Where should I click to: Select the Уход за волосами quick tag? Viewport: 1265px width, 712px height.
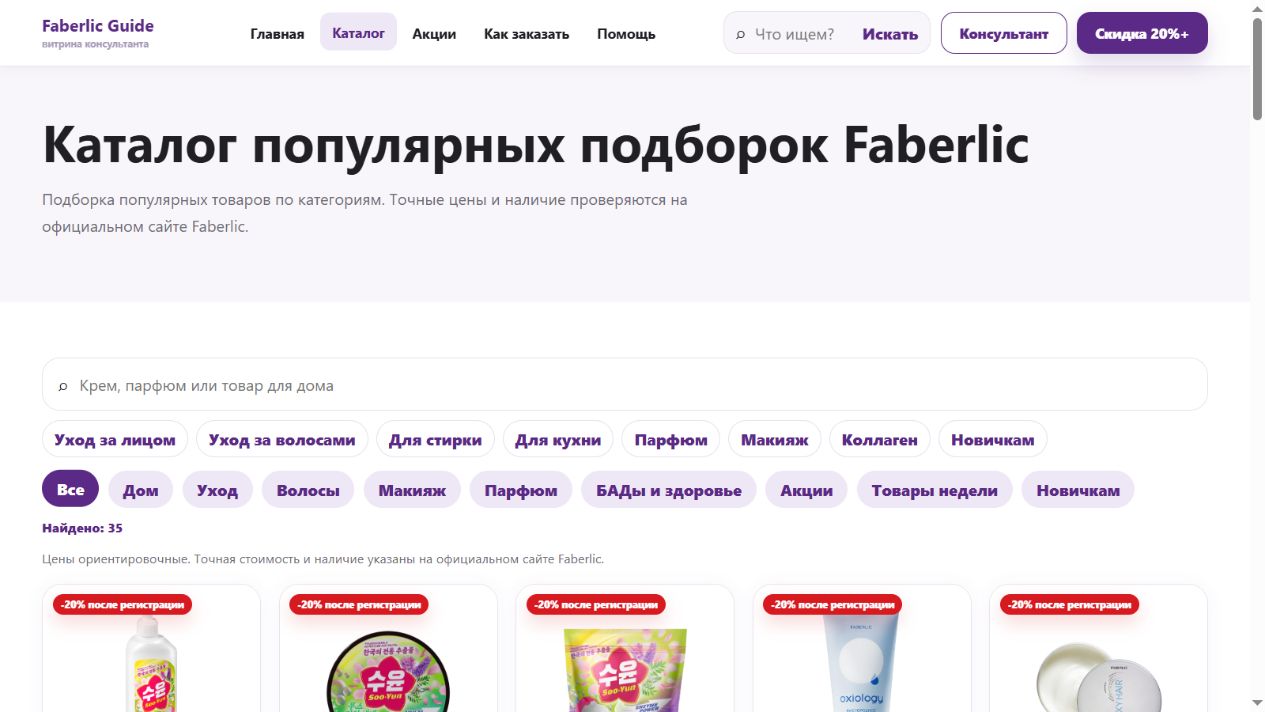(x=282, y=439)
